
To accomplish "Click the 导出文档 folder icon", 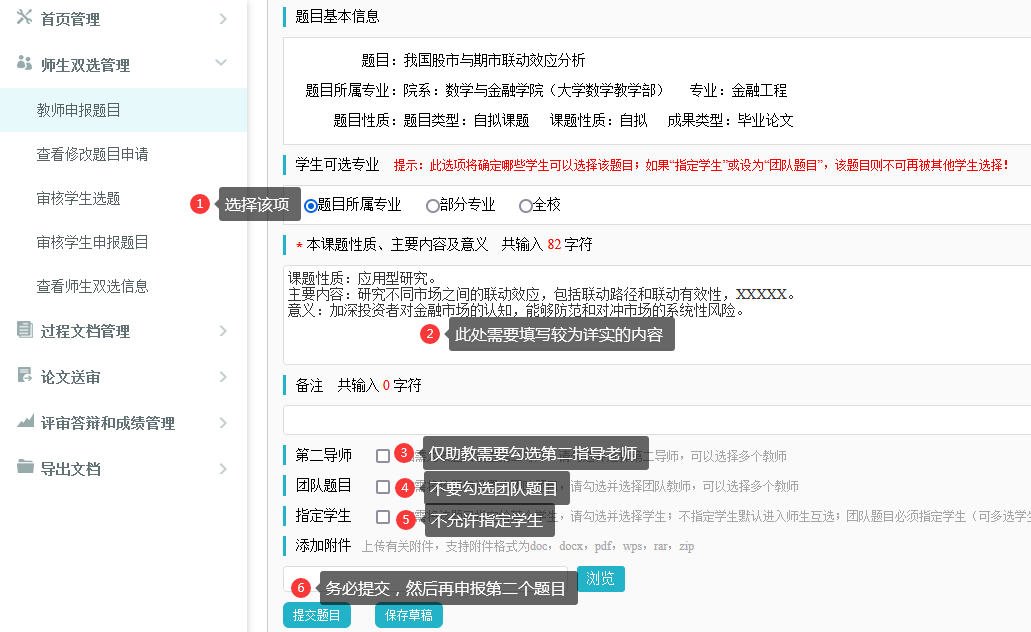I will (x=25, y=468).
